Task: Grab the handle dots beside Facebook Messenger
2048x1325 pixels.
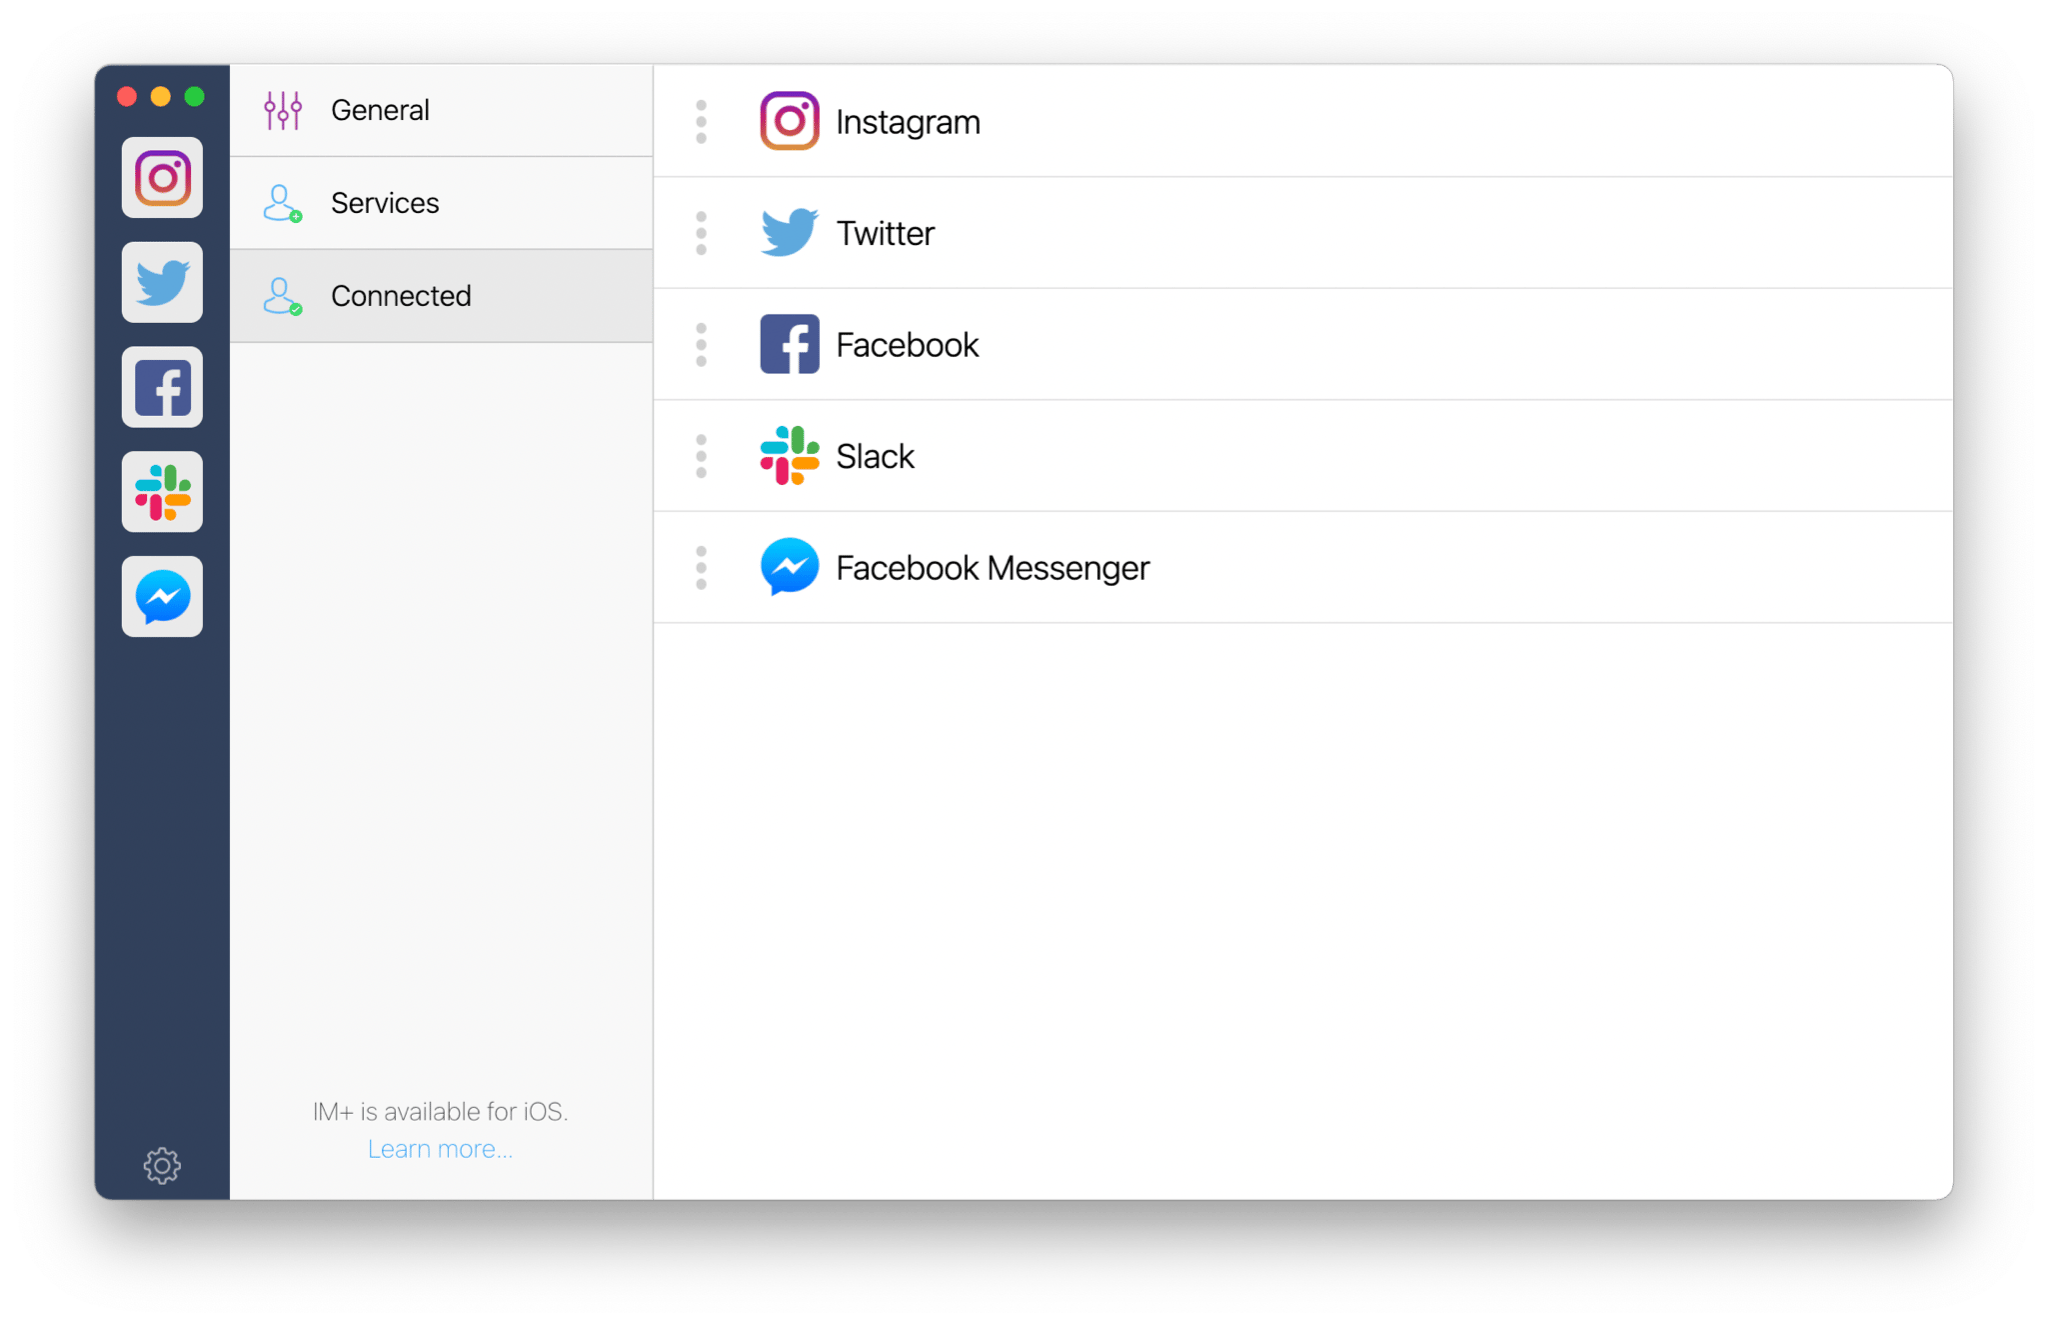Action: pos(701,567)
